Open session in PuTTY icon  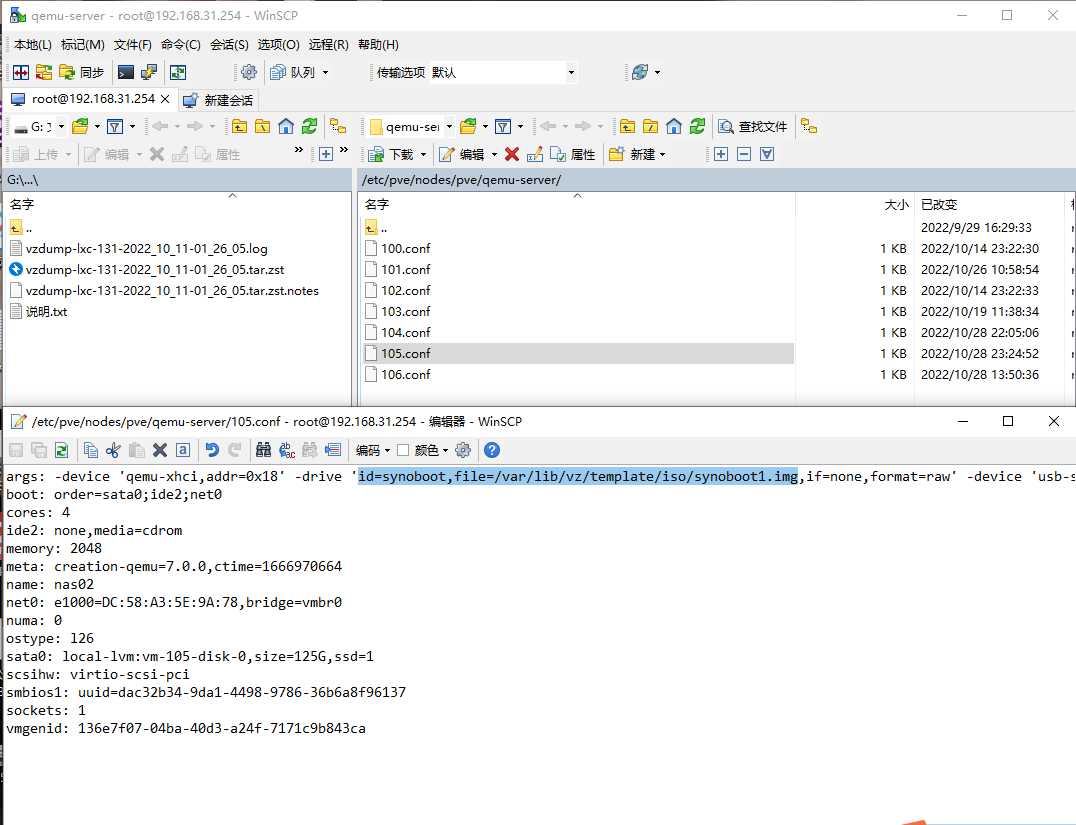[x=148, y=72]
